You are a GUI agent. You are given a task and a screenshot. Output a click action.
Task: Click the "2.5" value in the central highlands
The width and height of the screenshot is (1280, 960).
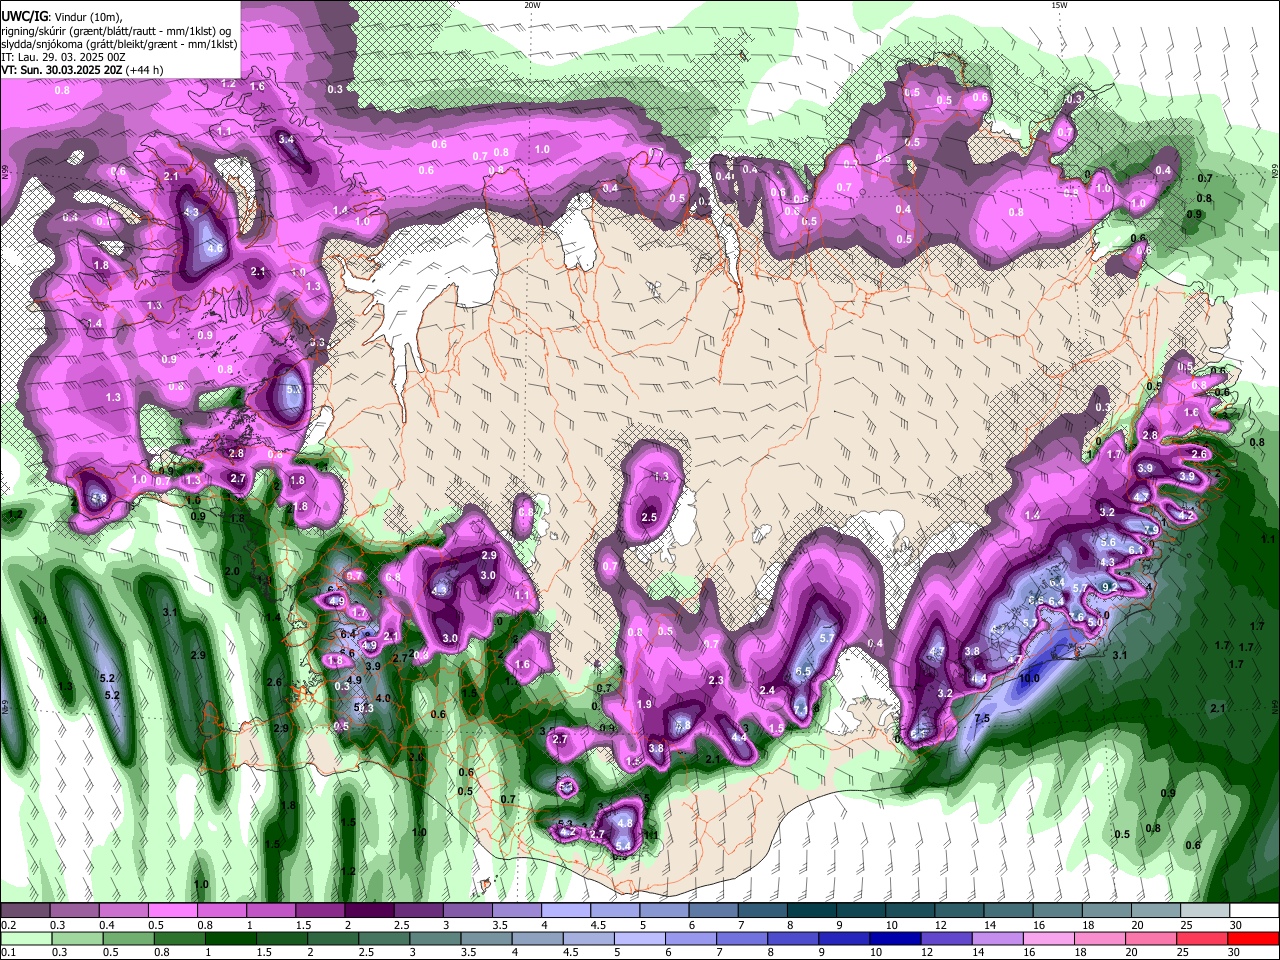649,517
